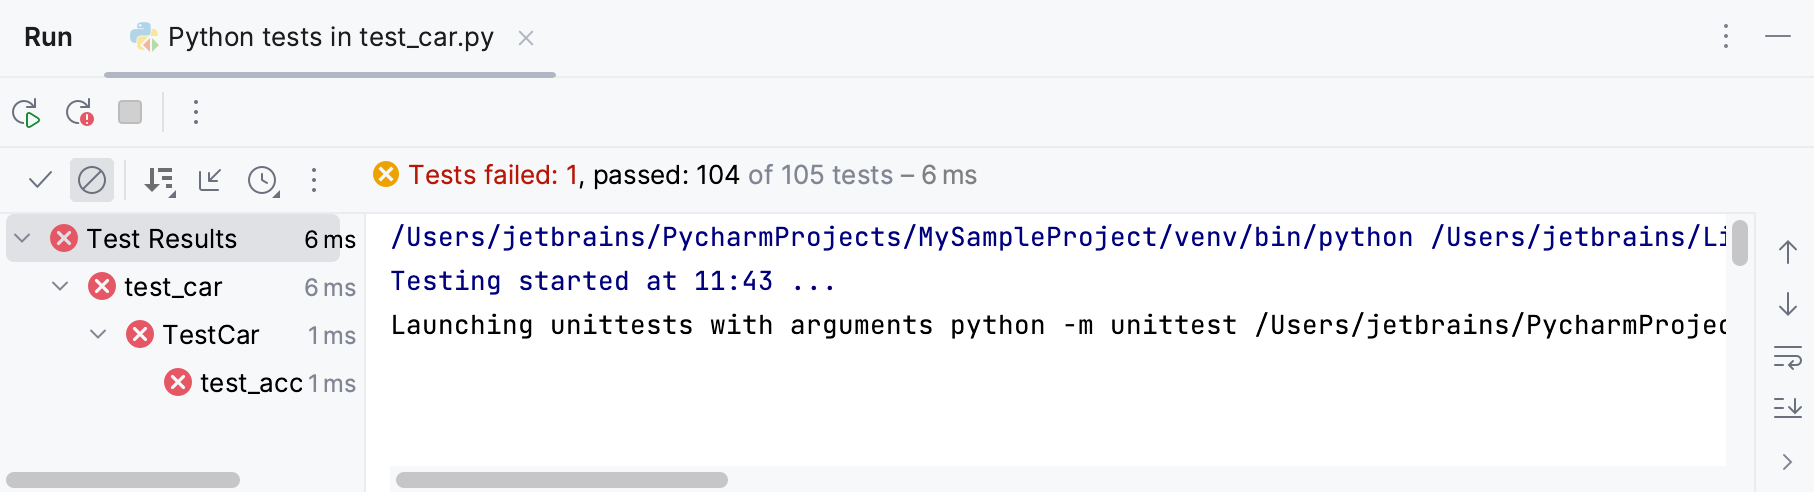Screen dimensions: 1814x492
Task: Open the Run tool window options menu
Action: (1726, 37)
